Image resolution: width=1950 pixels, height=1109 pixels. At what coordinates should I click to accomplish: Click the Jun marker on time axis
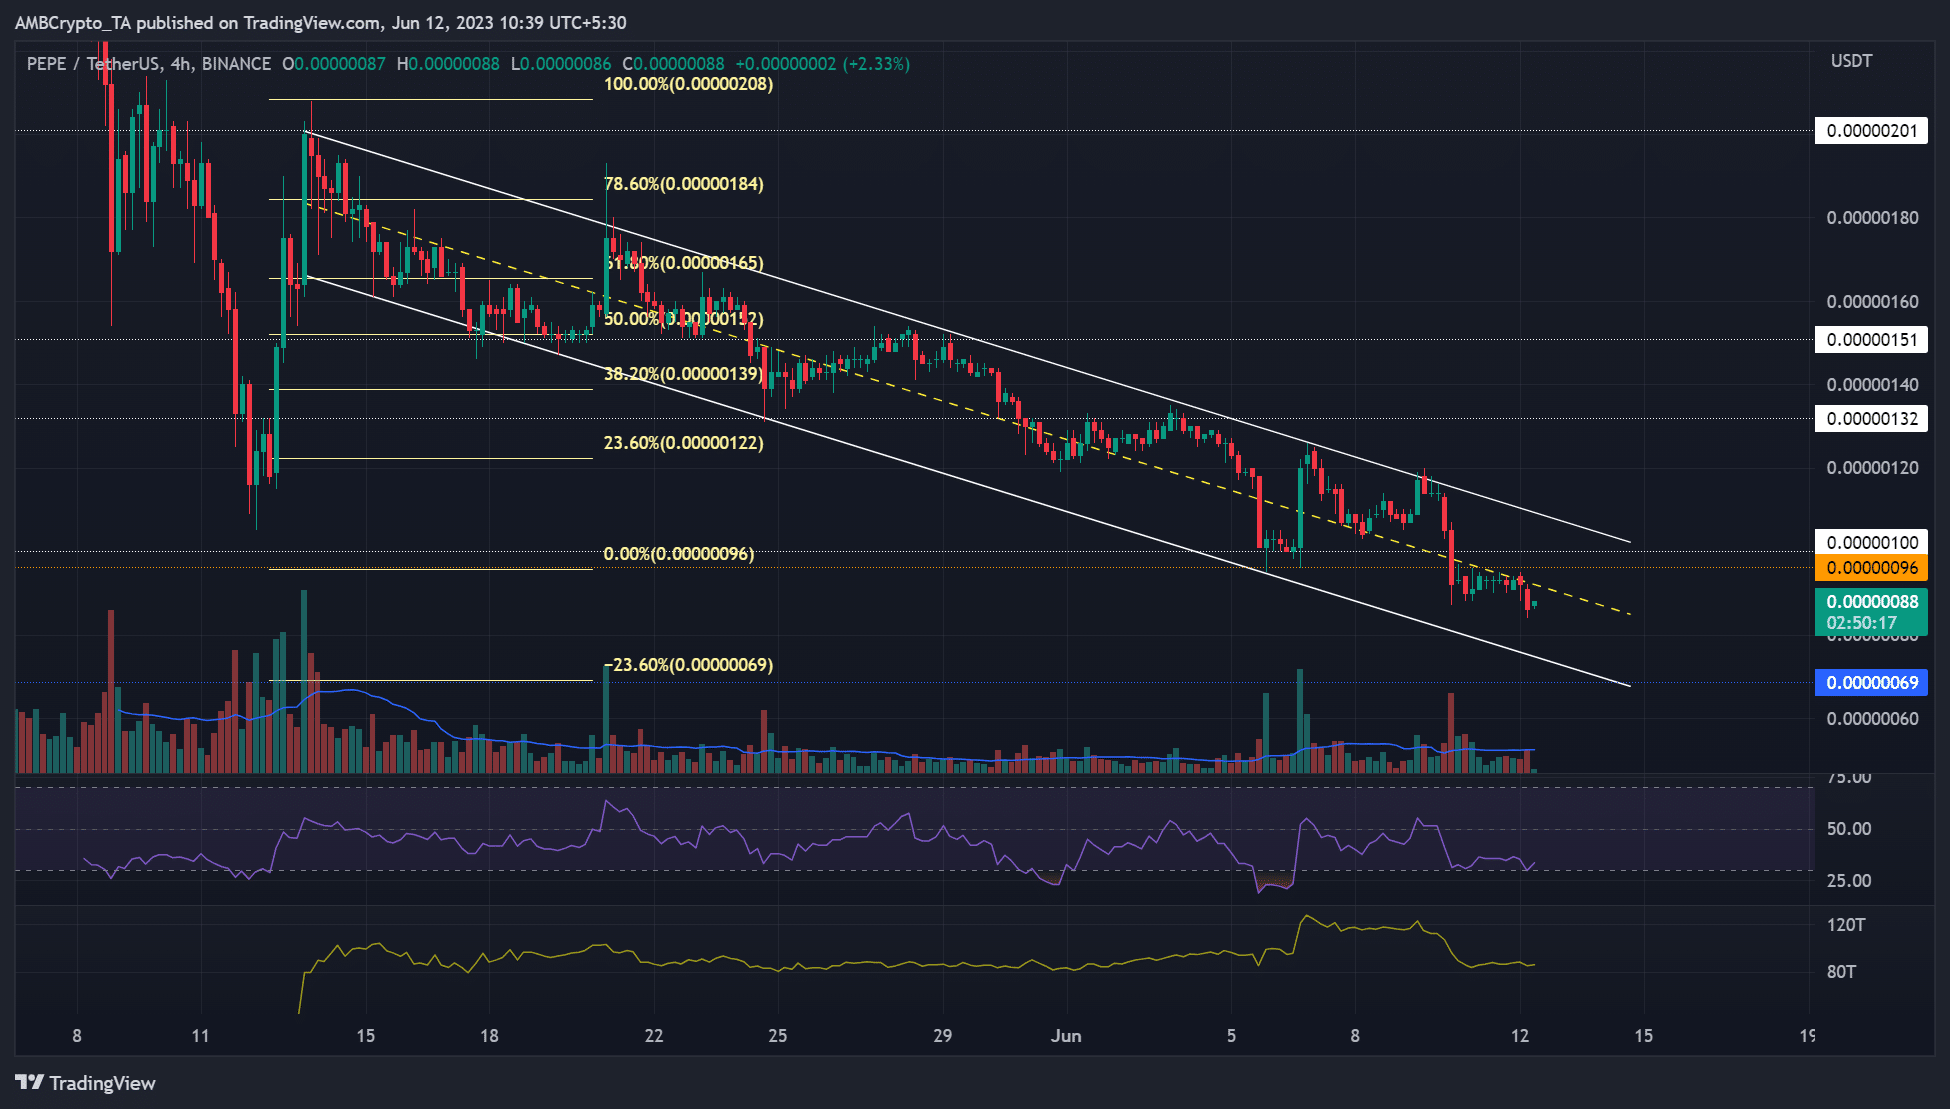click(x=1066, y=1036)
